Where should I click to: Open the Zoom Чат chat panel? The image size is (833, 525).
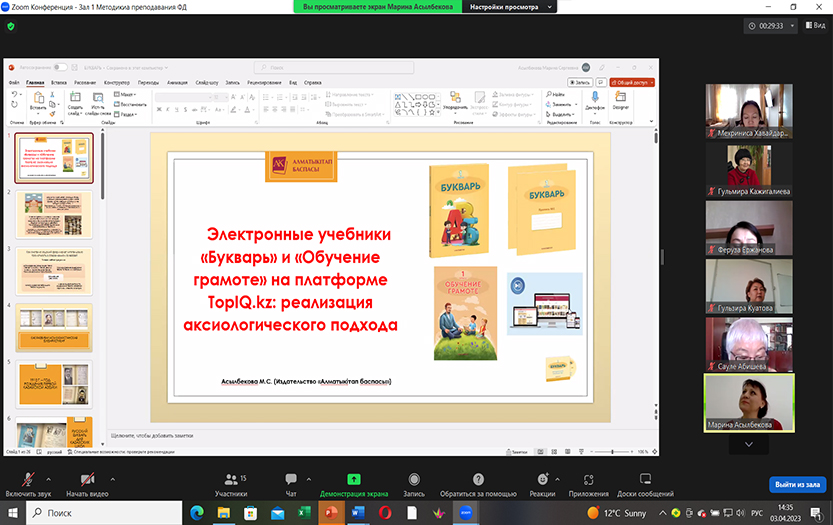point(291,479)
